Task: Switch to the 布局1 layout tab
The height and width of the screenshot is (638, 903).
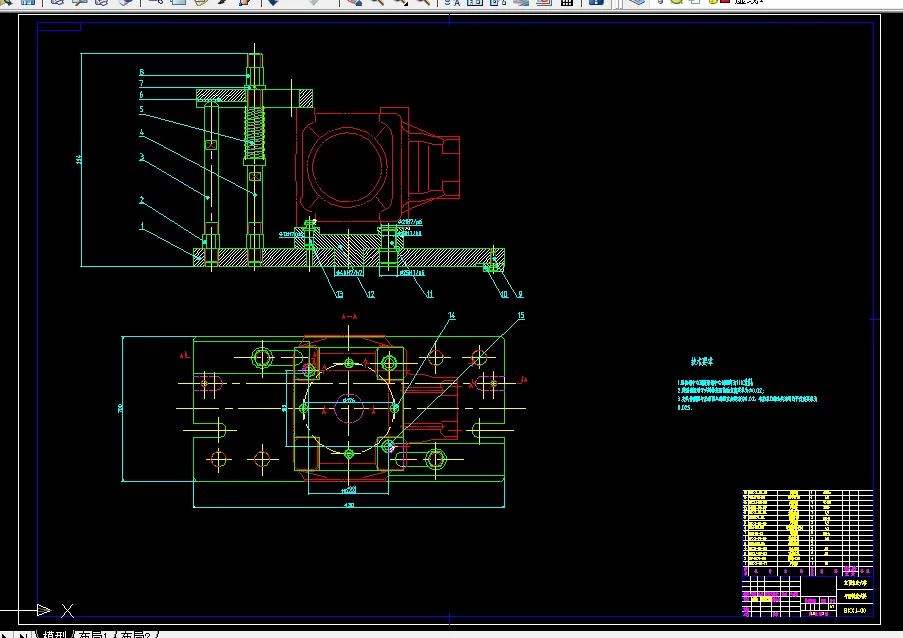Action: point(93,635)
